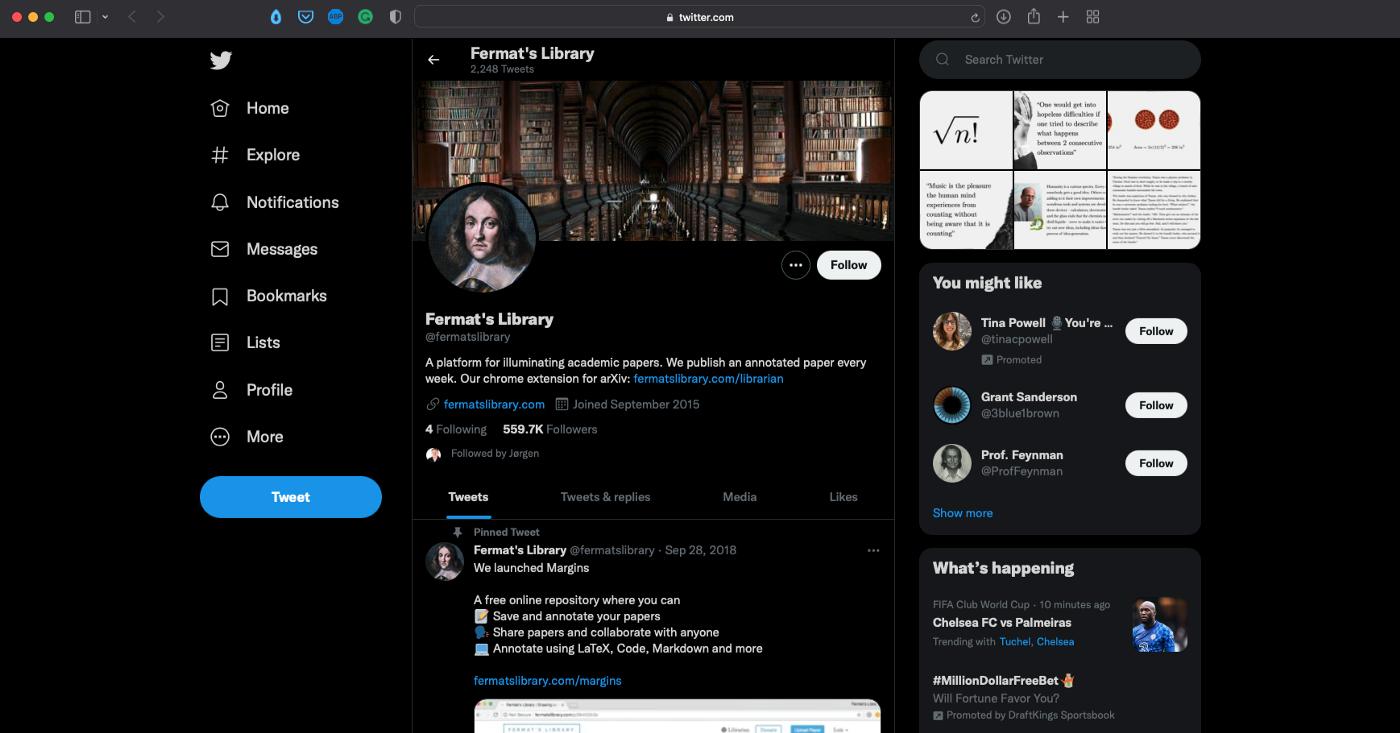Click the Search Twitter field
This screenshot has width=1400, height=733.
pyautogui.click(x=1060, y=60)
